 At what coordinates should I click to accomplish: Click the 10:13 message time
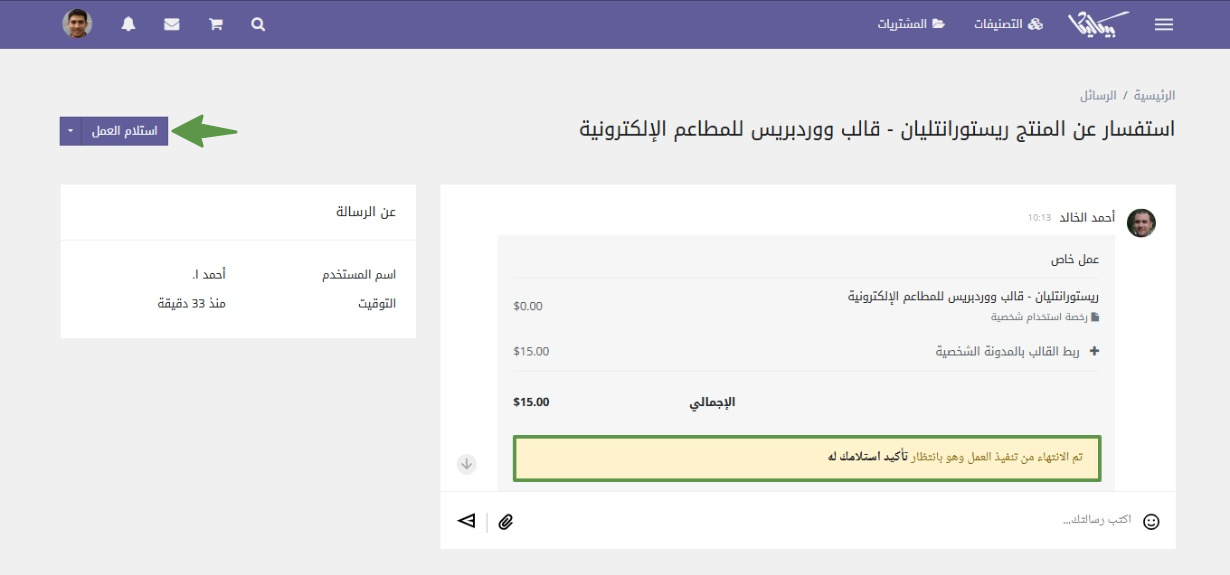(x=1040, y=218)
